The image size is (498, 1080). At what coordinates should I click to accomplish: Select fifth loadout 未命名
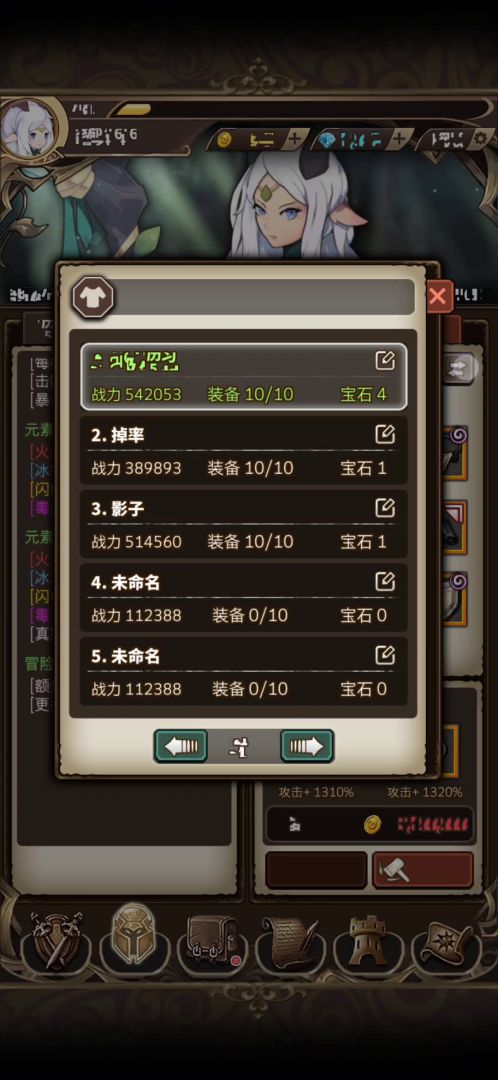pos(243,672)
